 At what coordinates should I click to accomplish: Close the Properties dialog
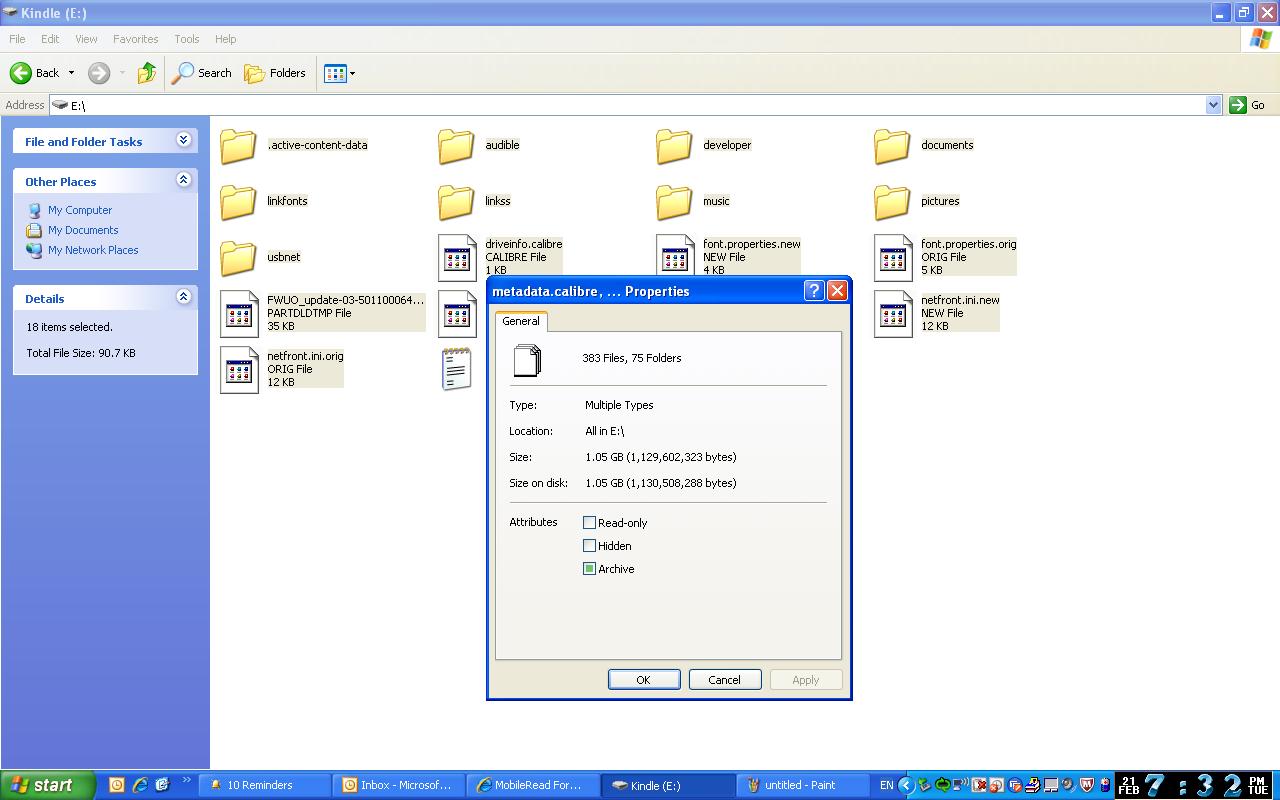837,291
